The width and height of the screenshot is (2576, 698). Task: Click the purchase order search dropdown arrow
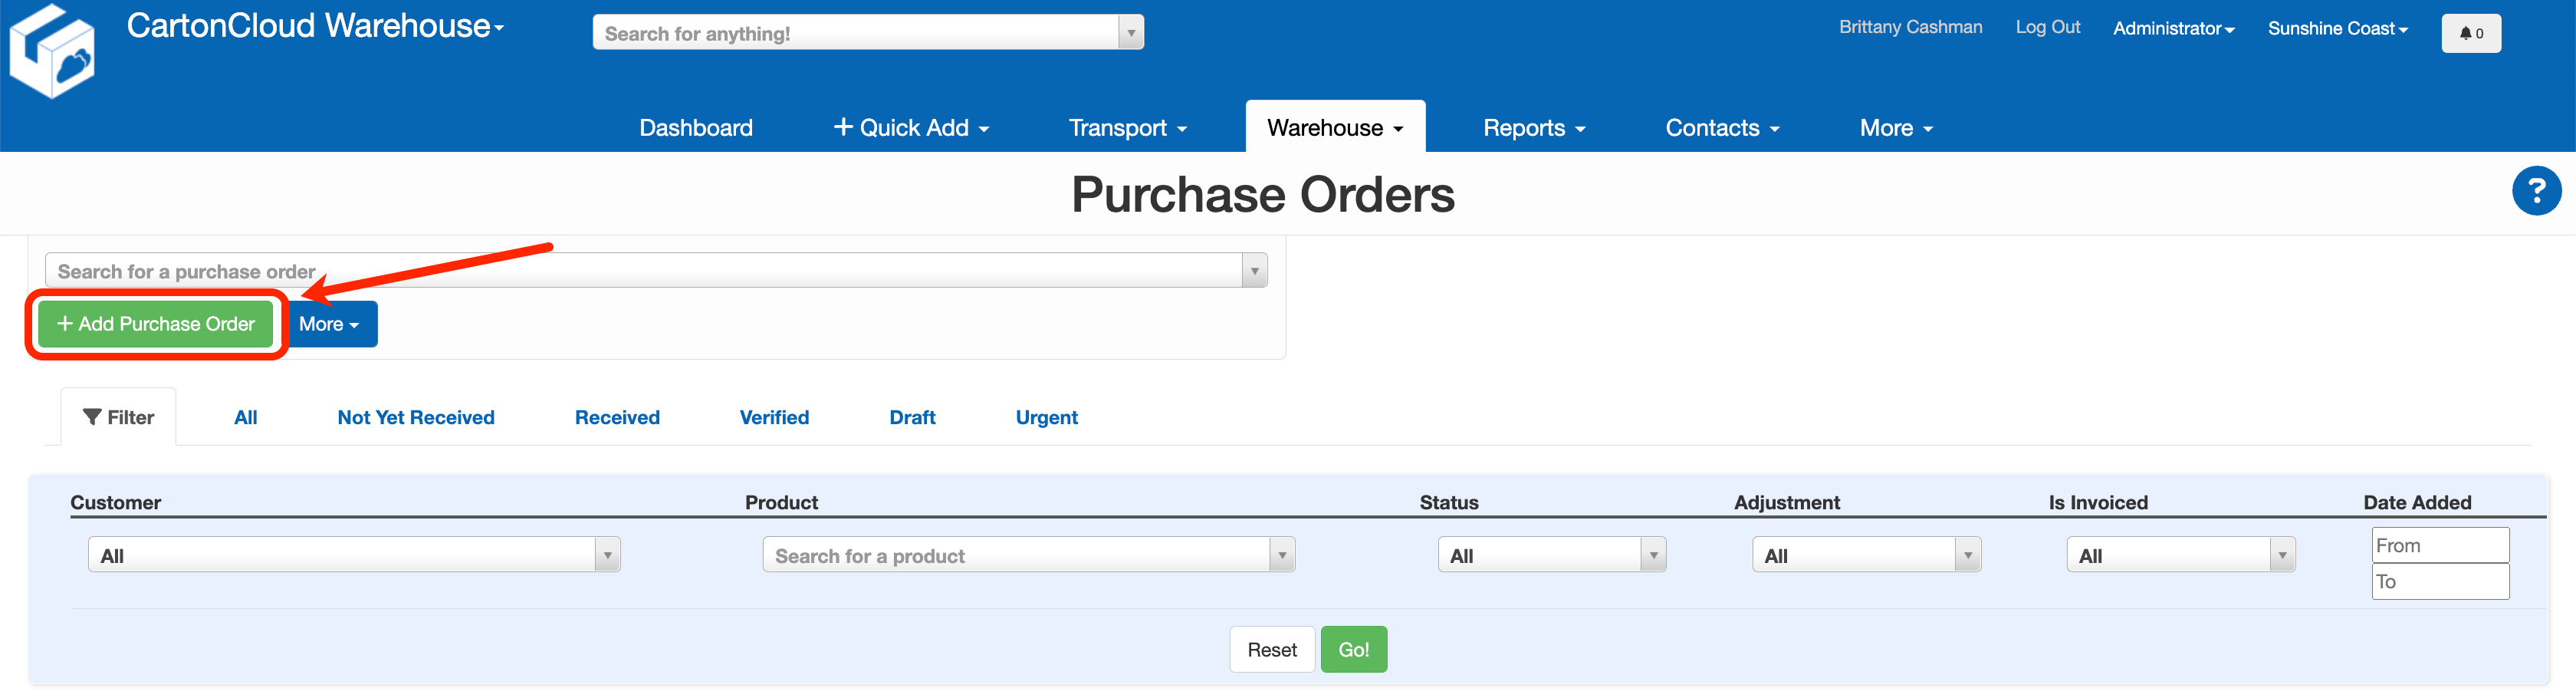pos(1254,270)
